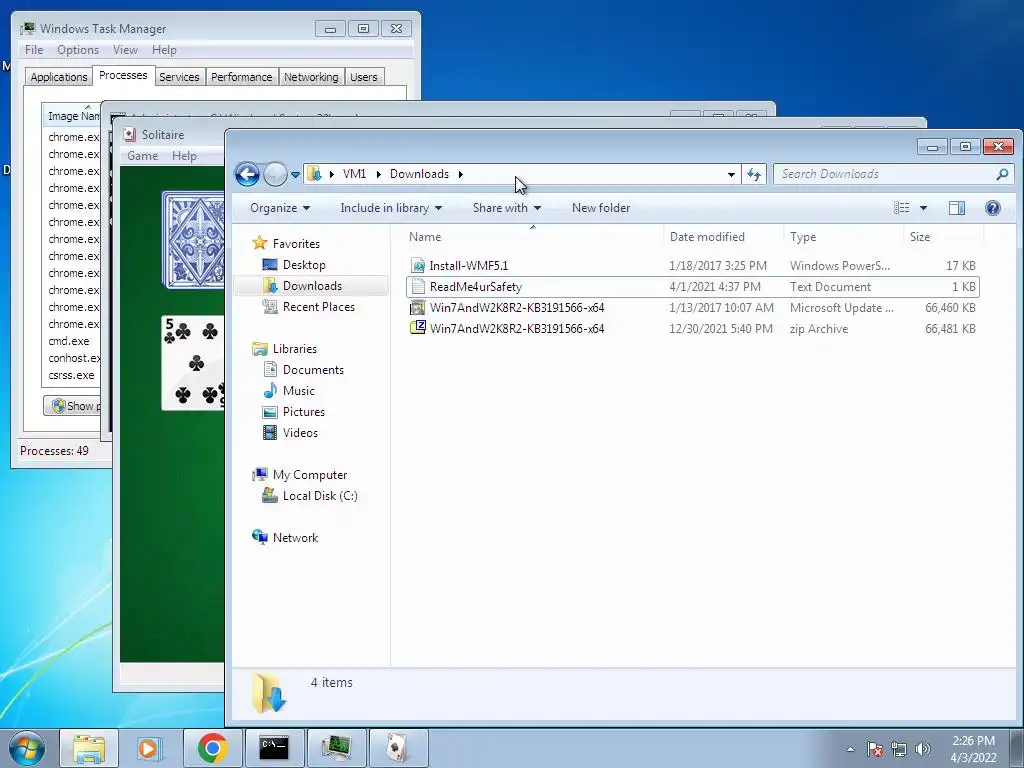This screenshot has height=768, width=1024.
Task: Open recent pages dropdown beside navigation arrows
Action: coord(295,175)
